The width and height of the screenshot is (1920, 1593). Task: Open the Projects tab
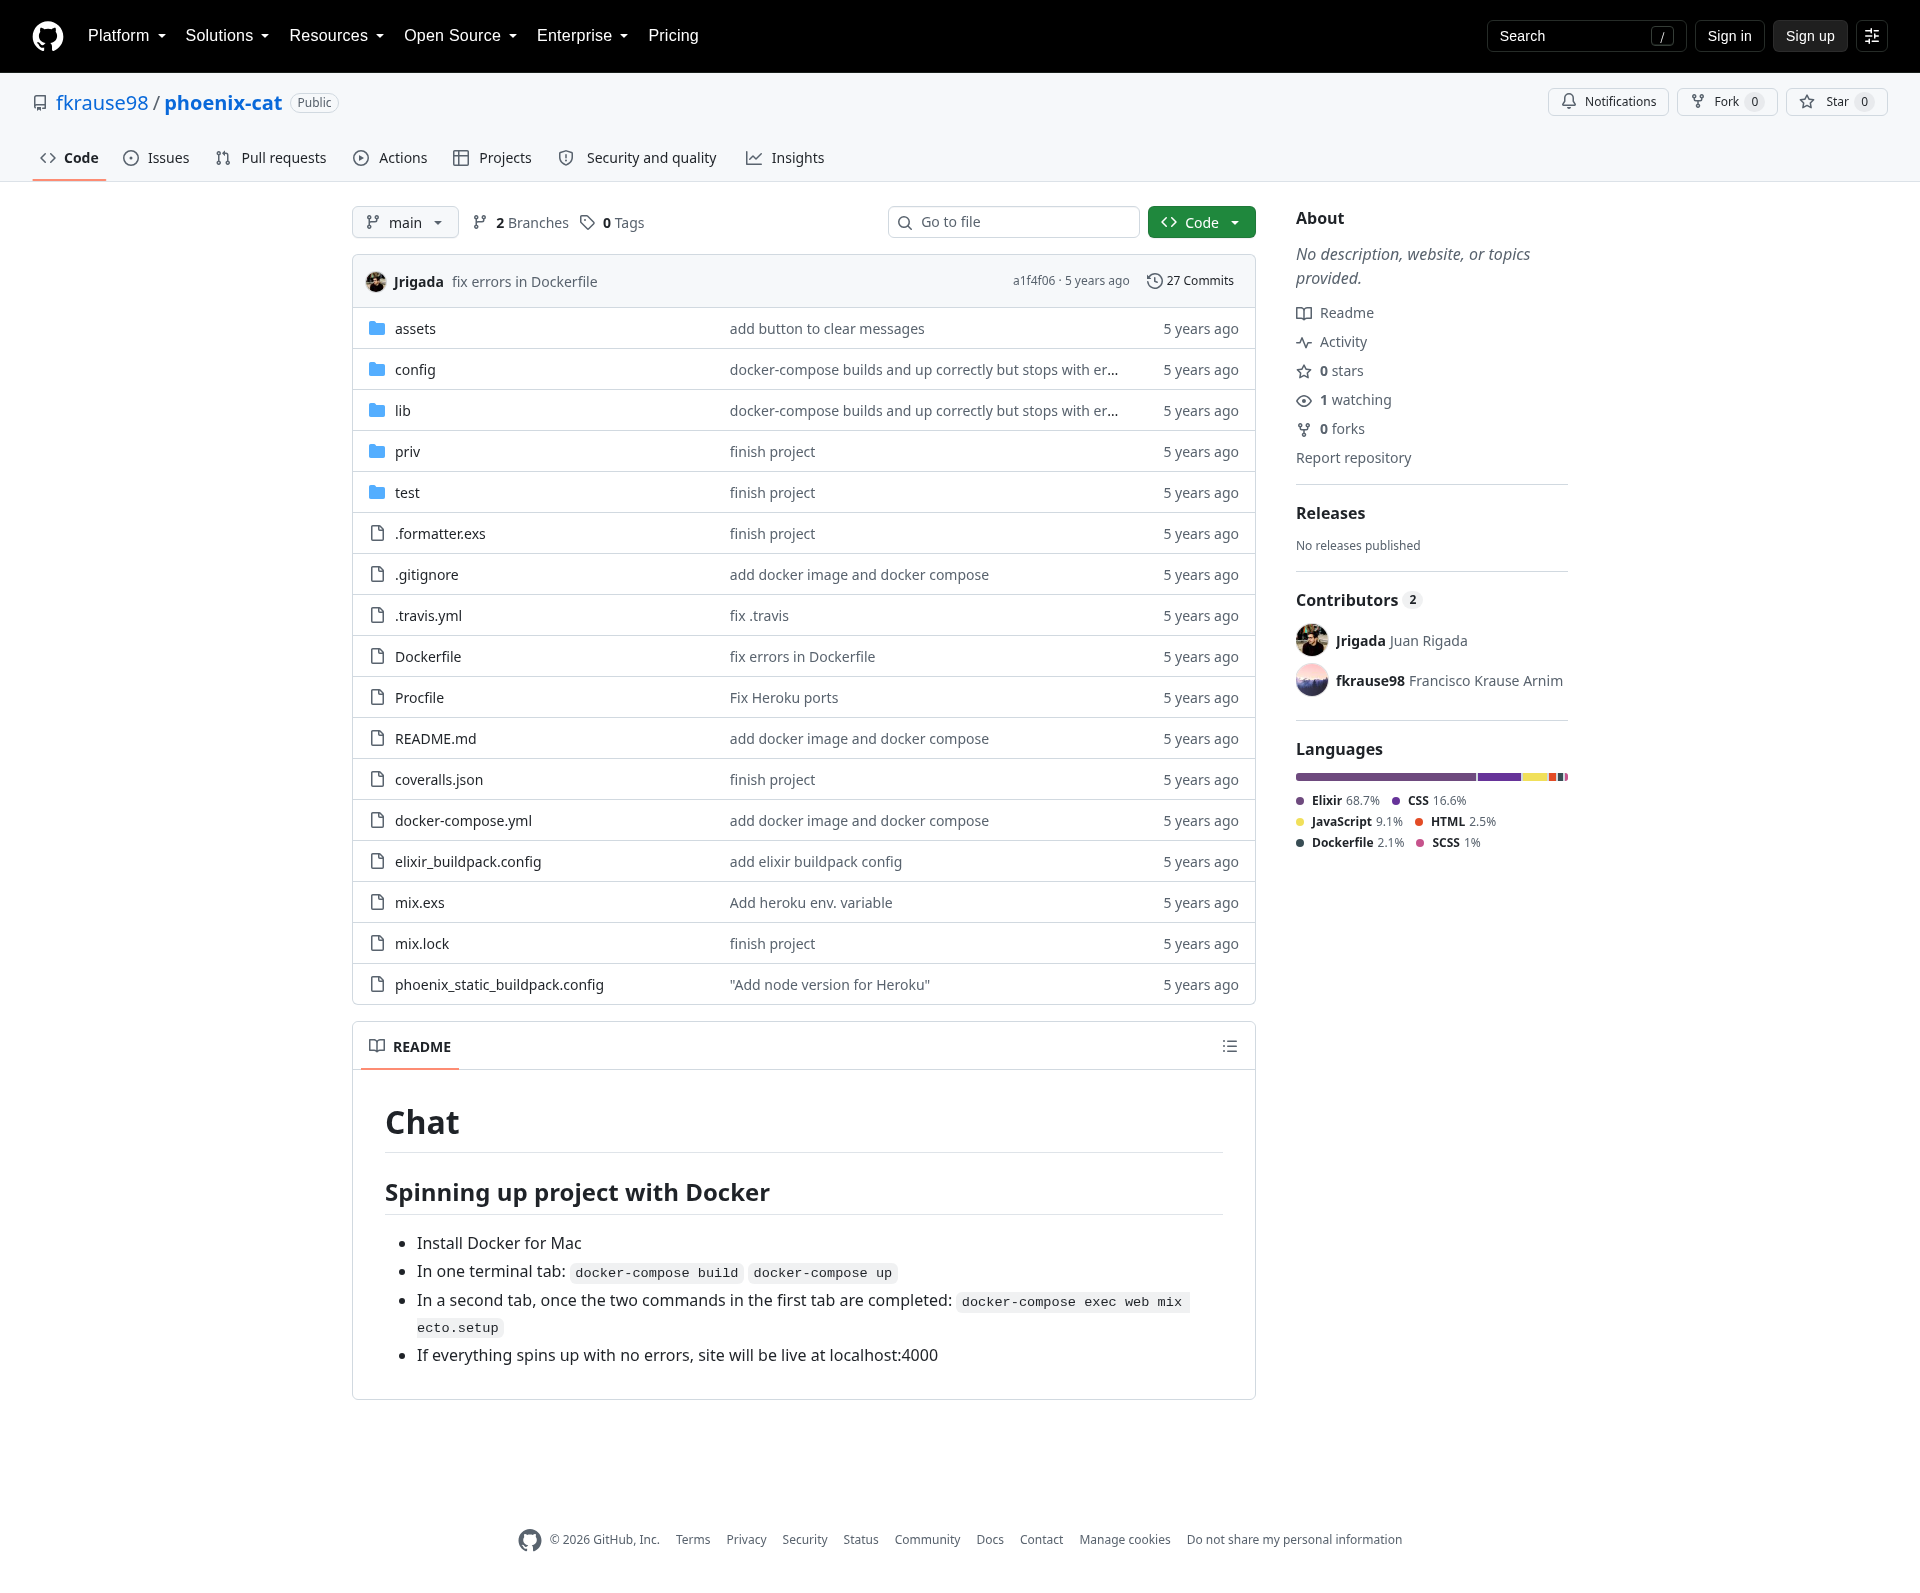pos(492,158)
